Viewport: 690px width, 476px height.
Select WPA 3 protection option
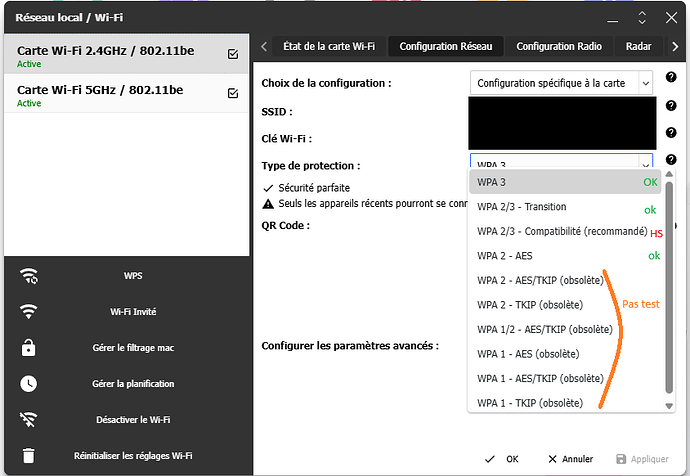click(x=565, y=182)
